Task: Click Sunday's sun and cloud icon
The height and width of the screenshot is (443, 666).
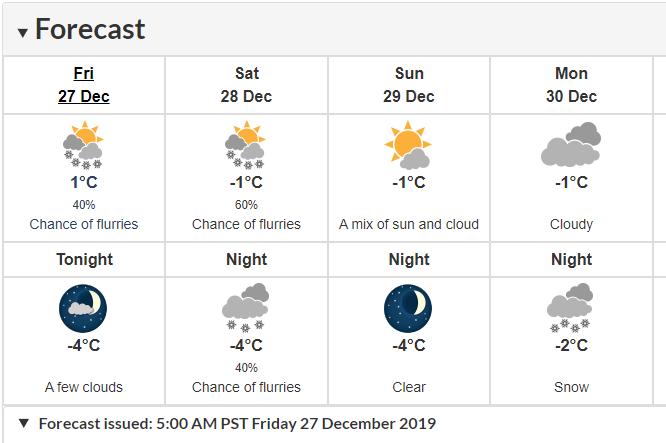Action: tap(408, 146)
